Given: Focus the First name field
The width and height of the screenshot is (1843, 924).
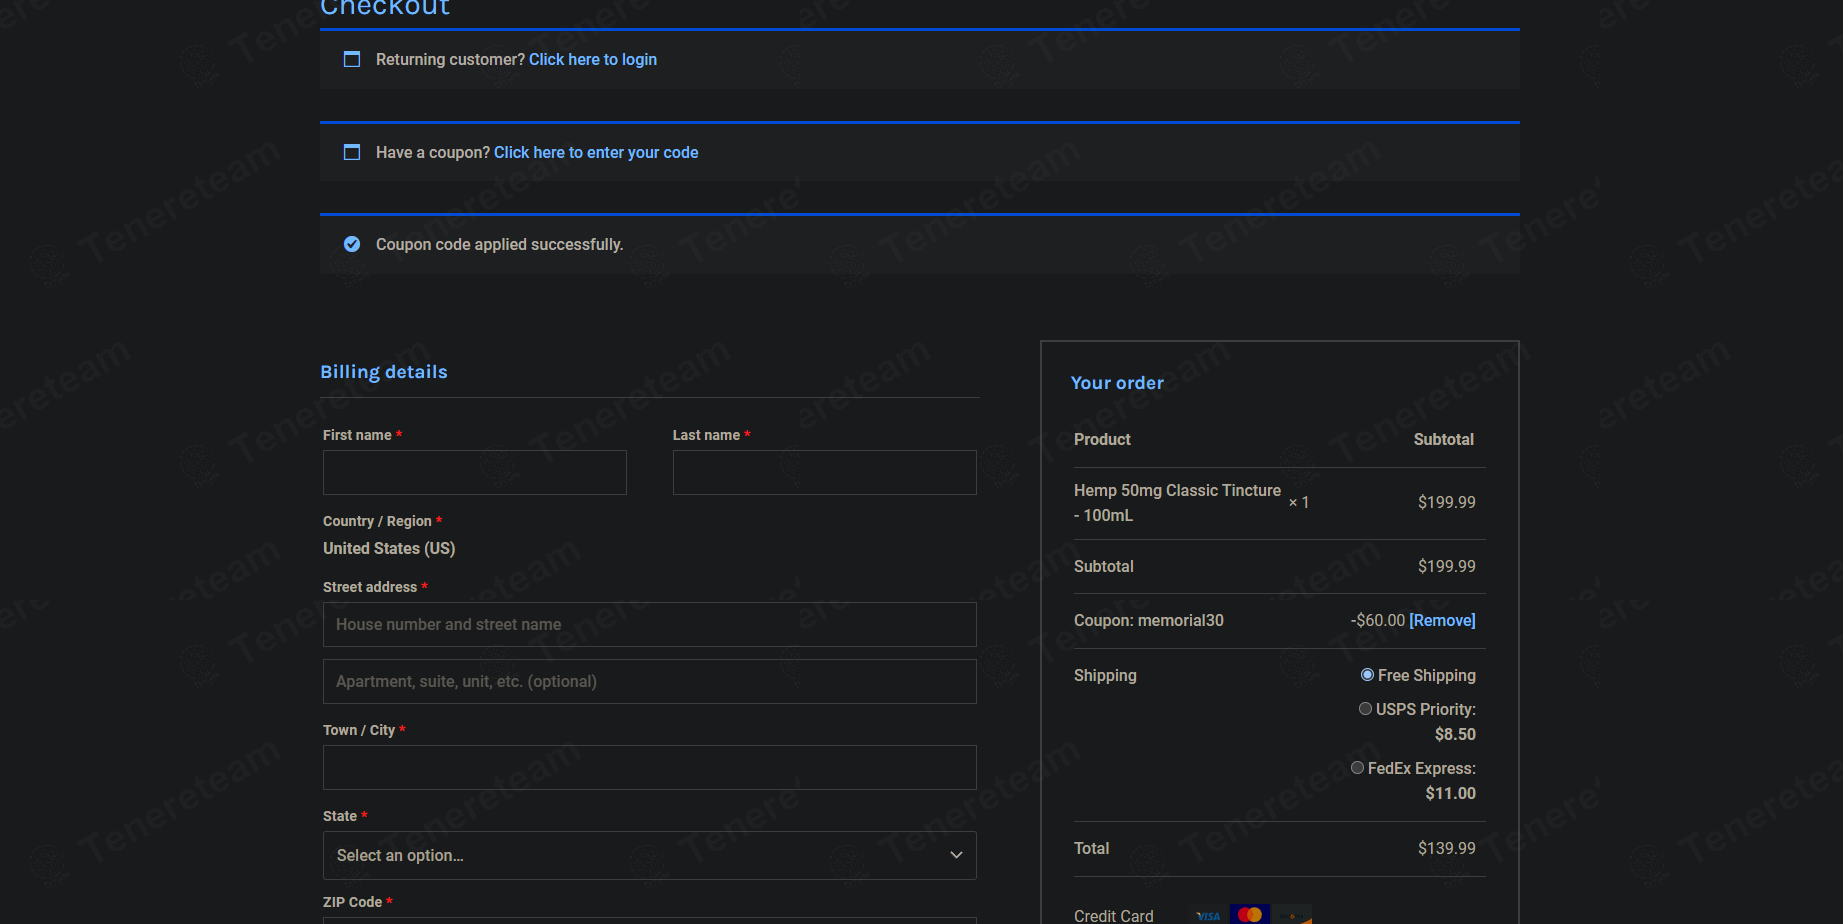Looking at the screenshot, I should (475, 472).
